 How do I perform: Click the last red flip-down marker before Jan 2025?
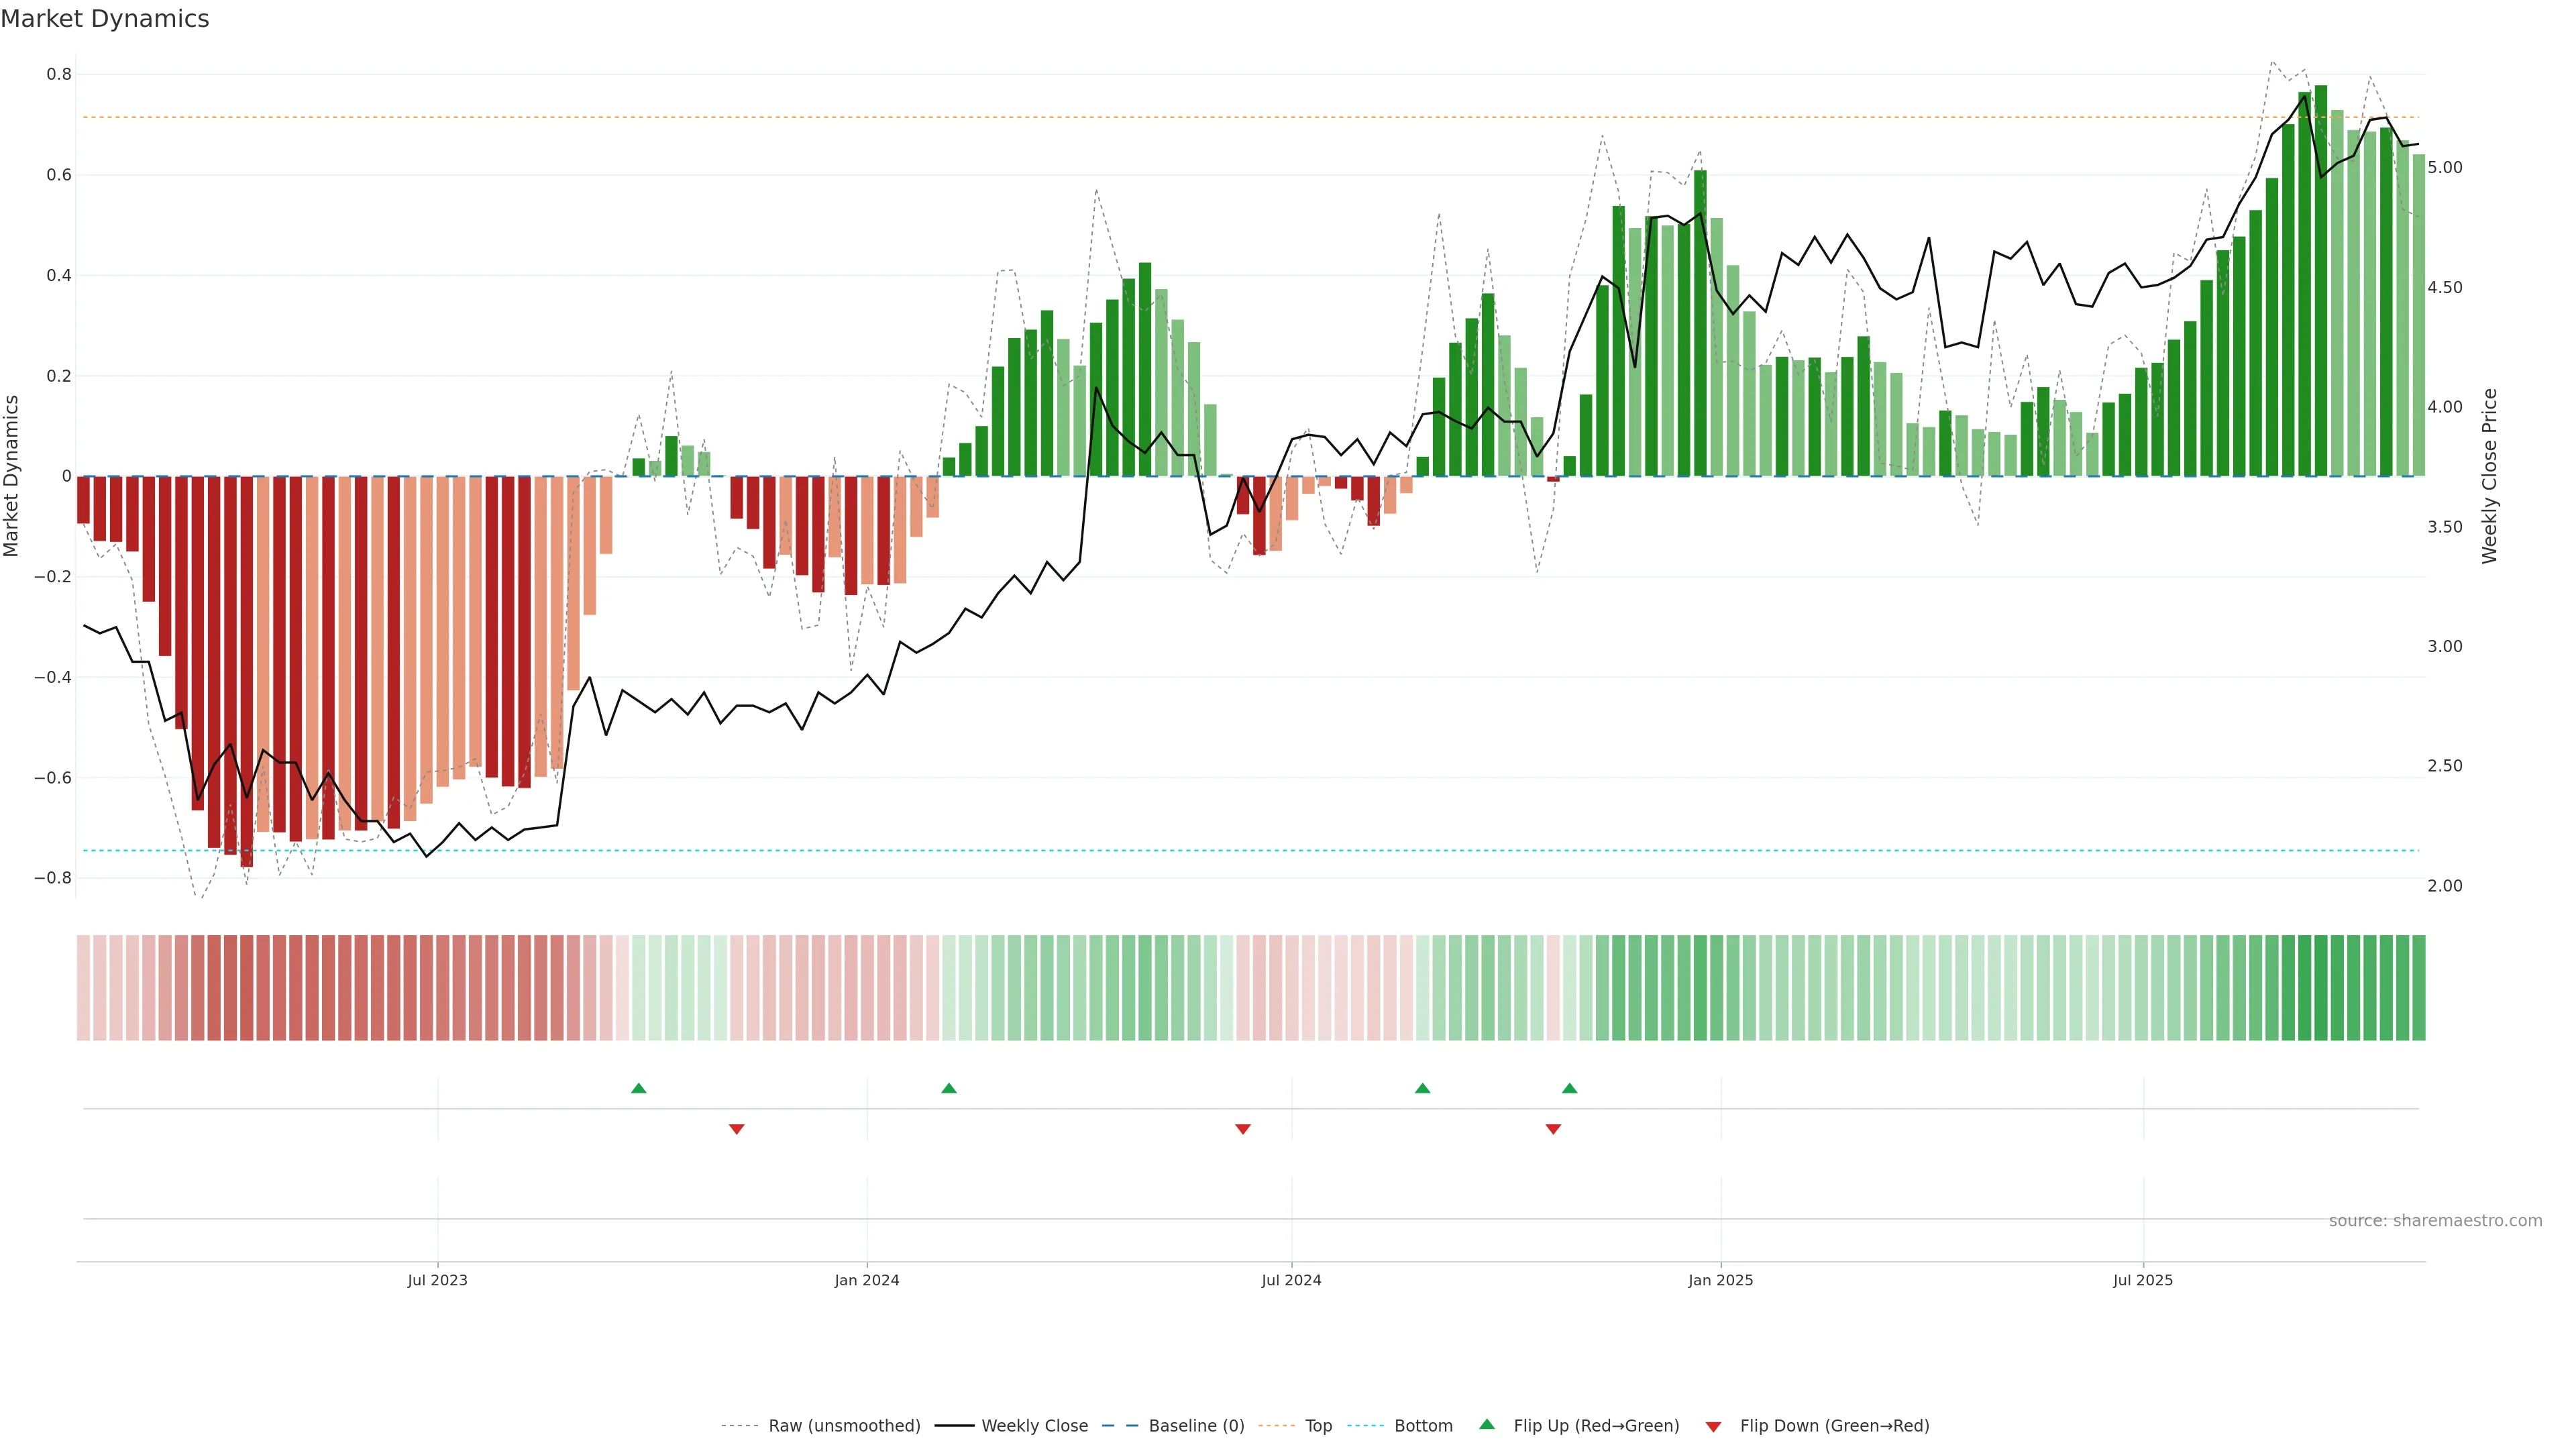tap(1553, 1129)
